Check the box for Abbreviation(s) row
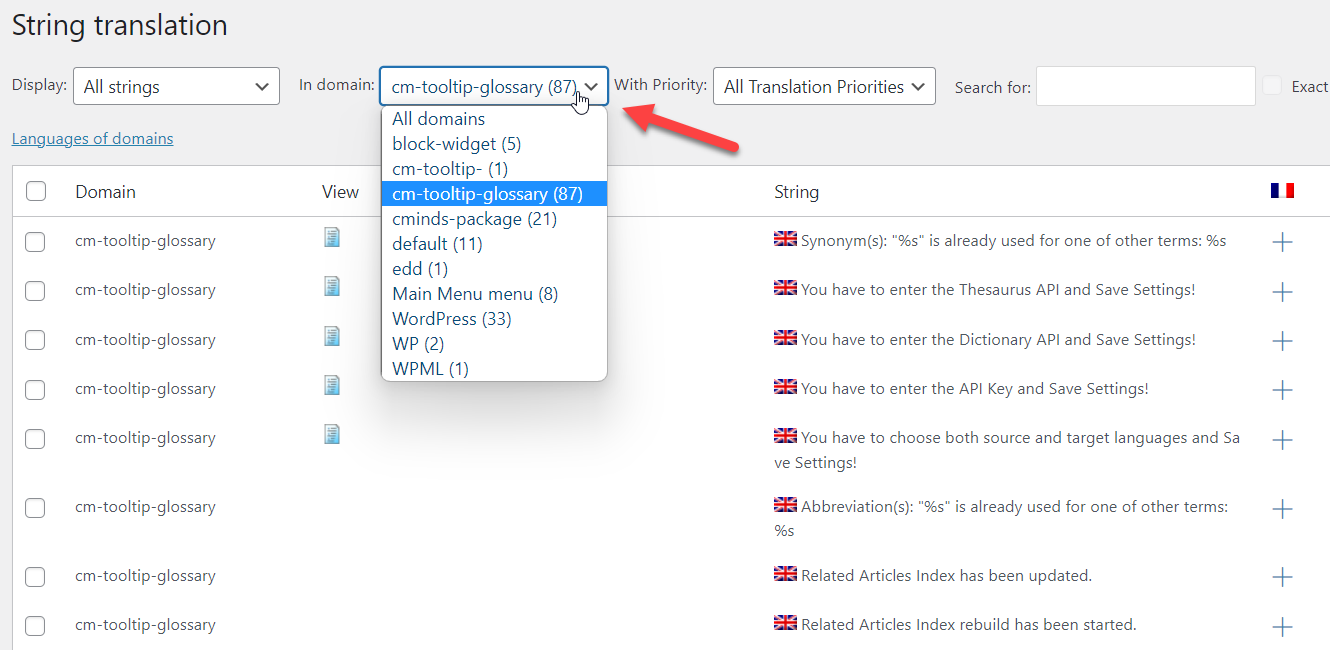This screenshot has width=1330, height=650. click(x=35, y=507)
